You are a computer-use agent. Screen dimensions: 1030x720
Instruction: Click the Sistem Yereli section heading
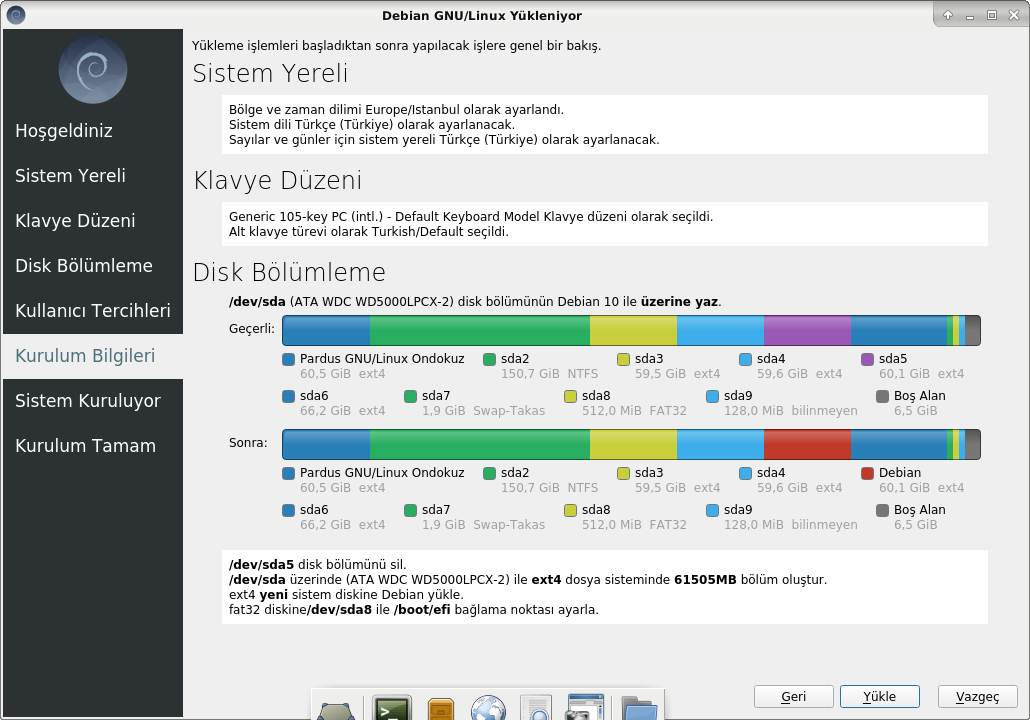tap(270, 74)
